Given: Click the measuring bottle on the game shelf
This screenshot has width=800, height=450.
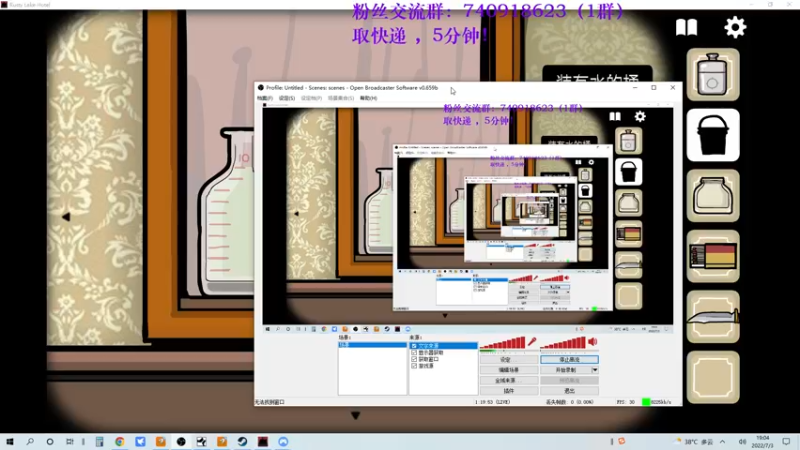Looking at the screenshot, I should pyautogui.click(x=226, y=214).
